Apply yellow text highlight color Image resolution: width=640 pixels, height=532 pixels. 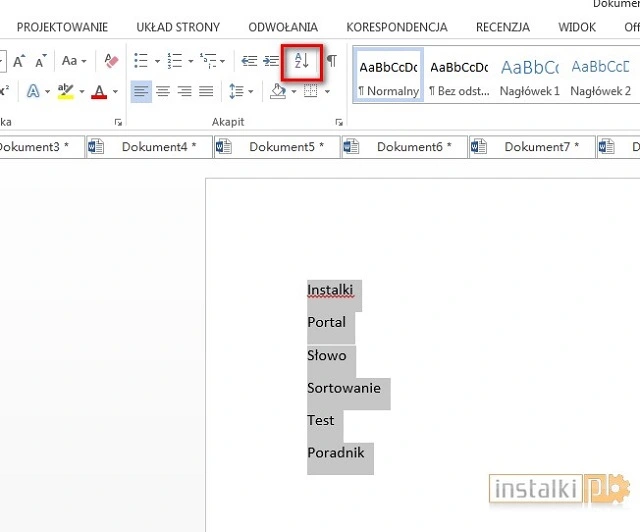(66, 91)
